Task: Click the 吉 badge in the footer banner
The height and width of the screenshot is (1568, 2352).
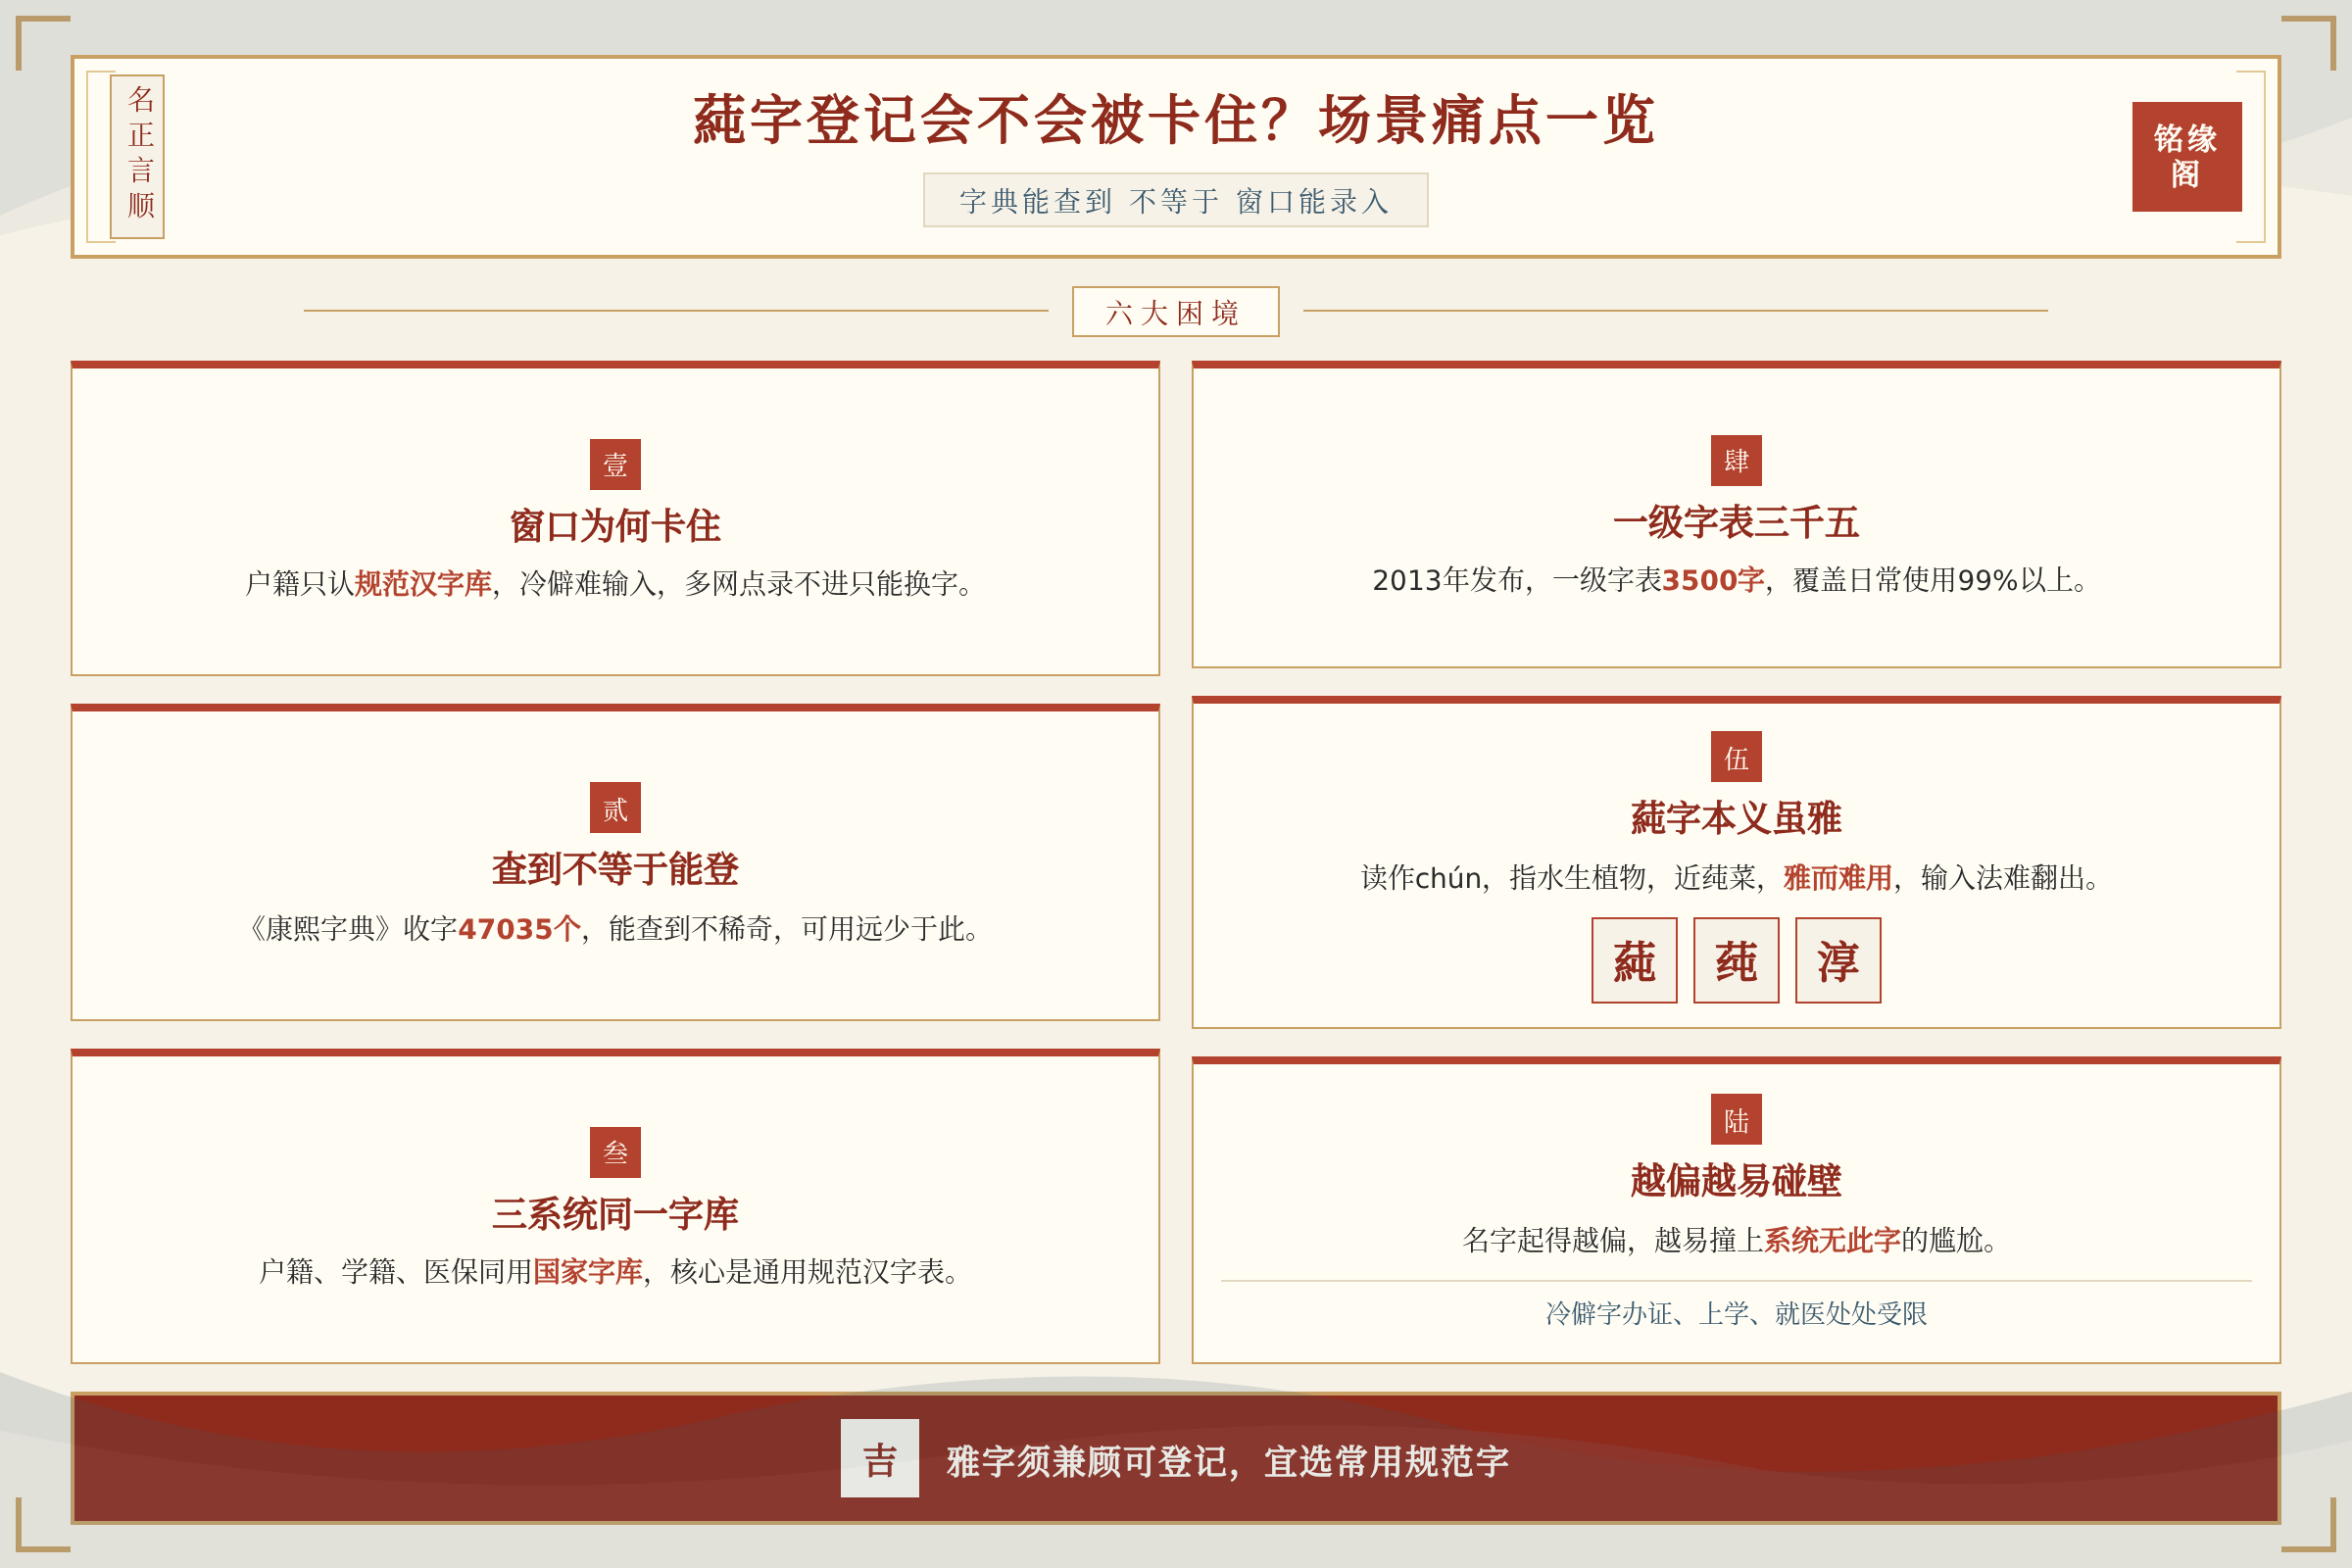Action: pos(880,1458)
